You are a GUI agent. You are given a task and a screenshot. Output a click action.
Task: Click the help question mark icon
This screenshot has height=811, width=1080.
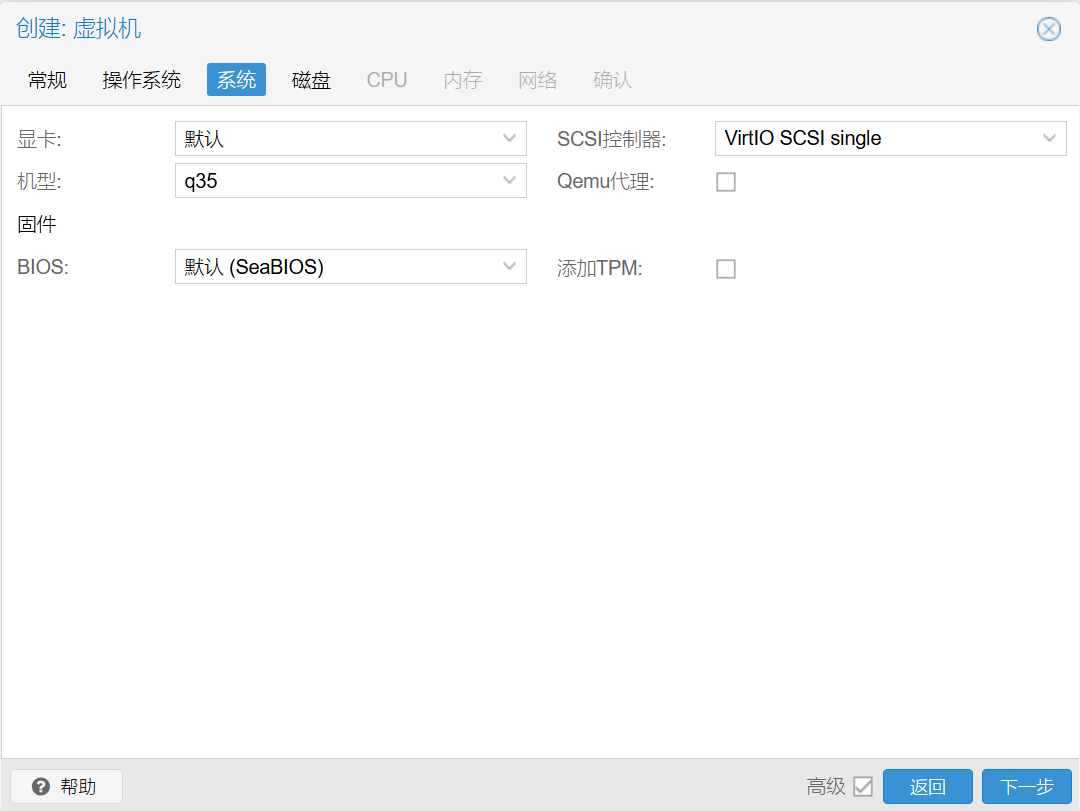(x=40, y=787)
